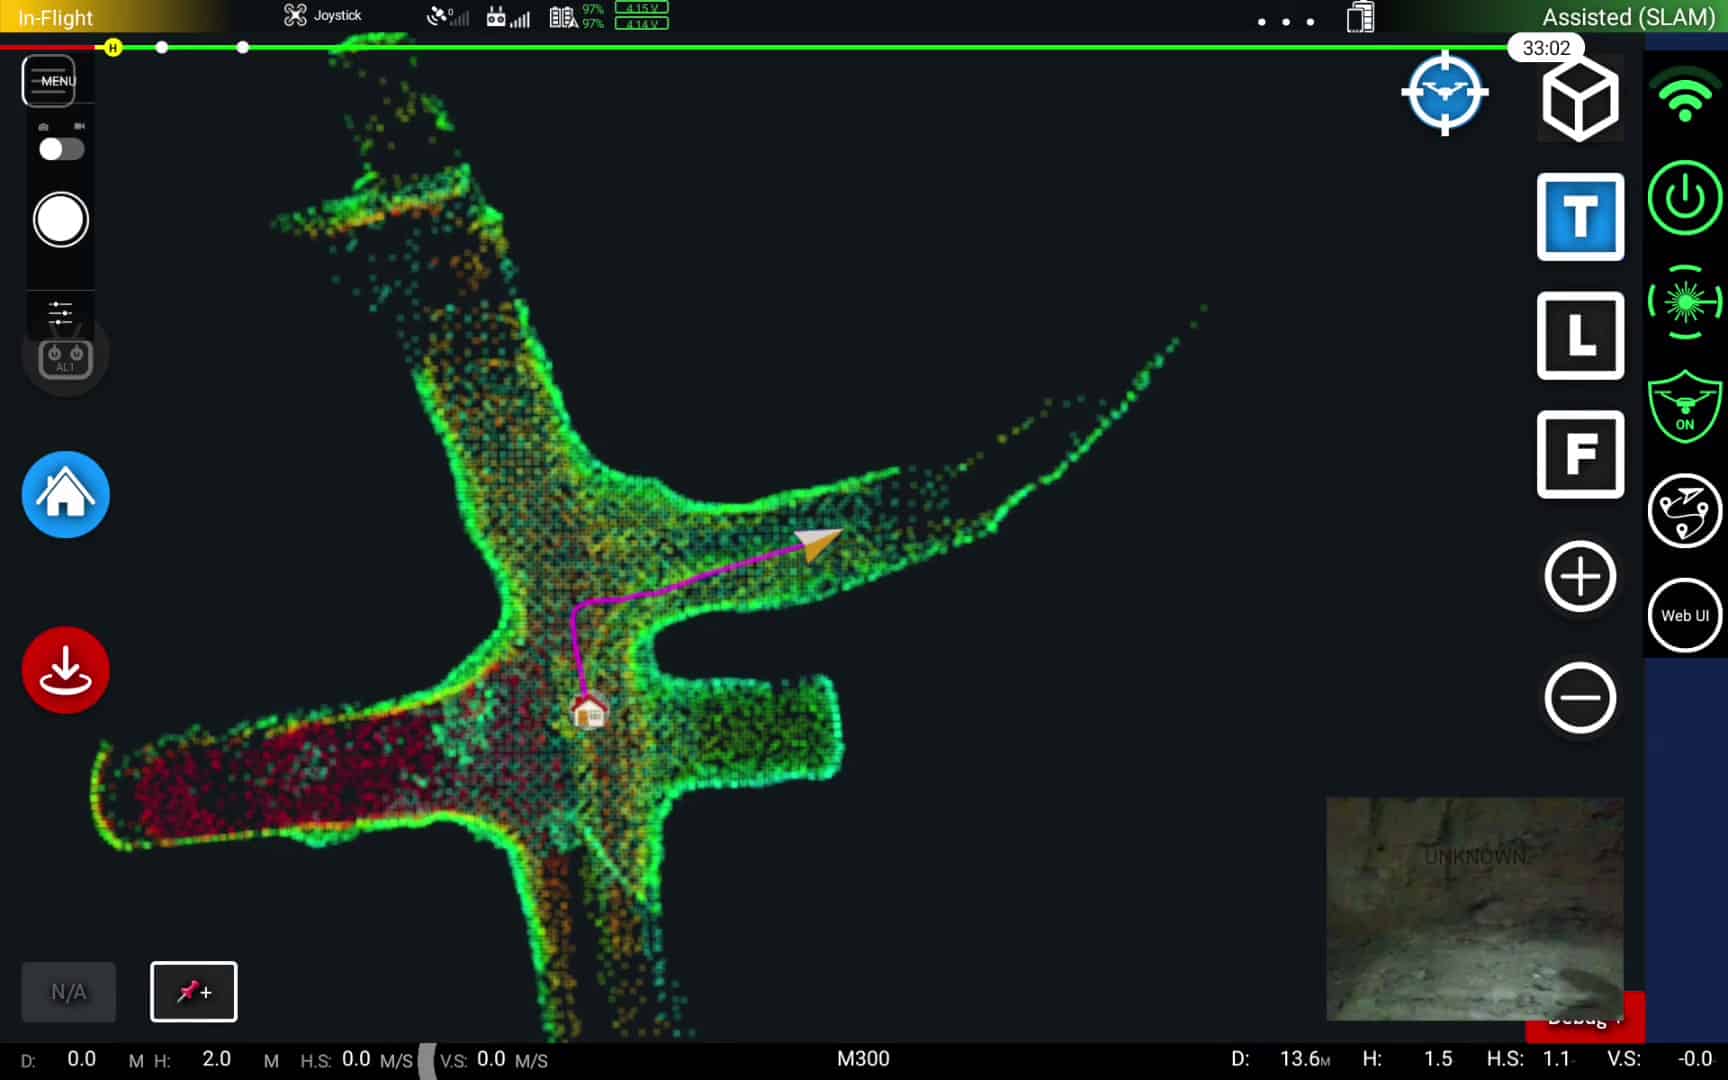Click the pin-add waypoint button
Image resolution: width=1728 pixels, height=1080 pixels.
click(x=193, y=992)
